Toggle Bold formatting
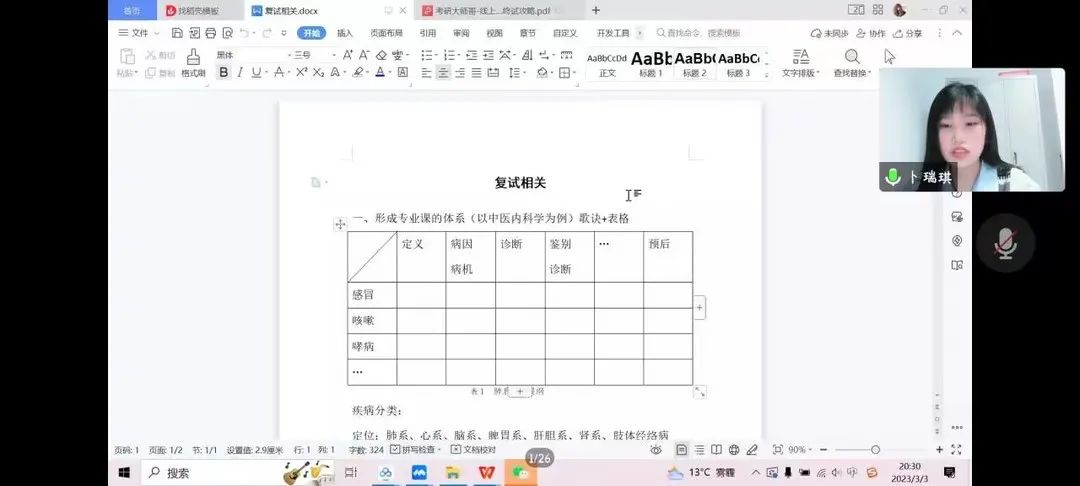The height and width of the screenshot is (486, 1080). click(223, 72)
